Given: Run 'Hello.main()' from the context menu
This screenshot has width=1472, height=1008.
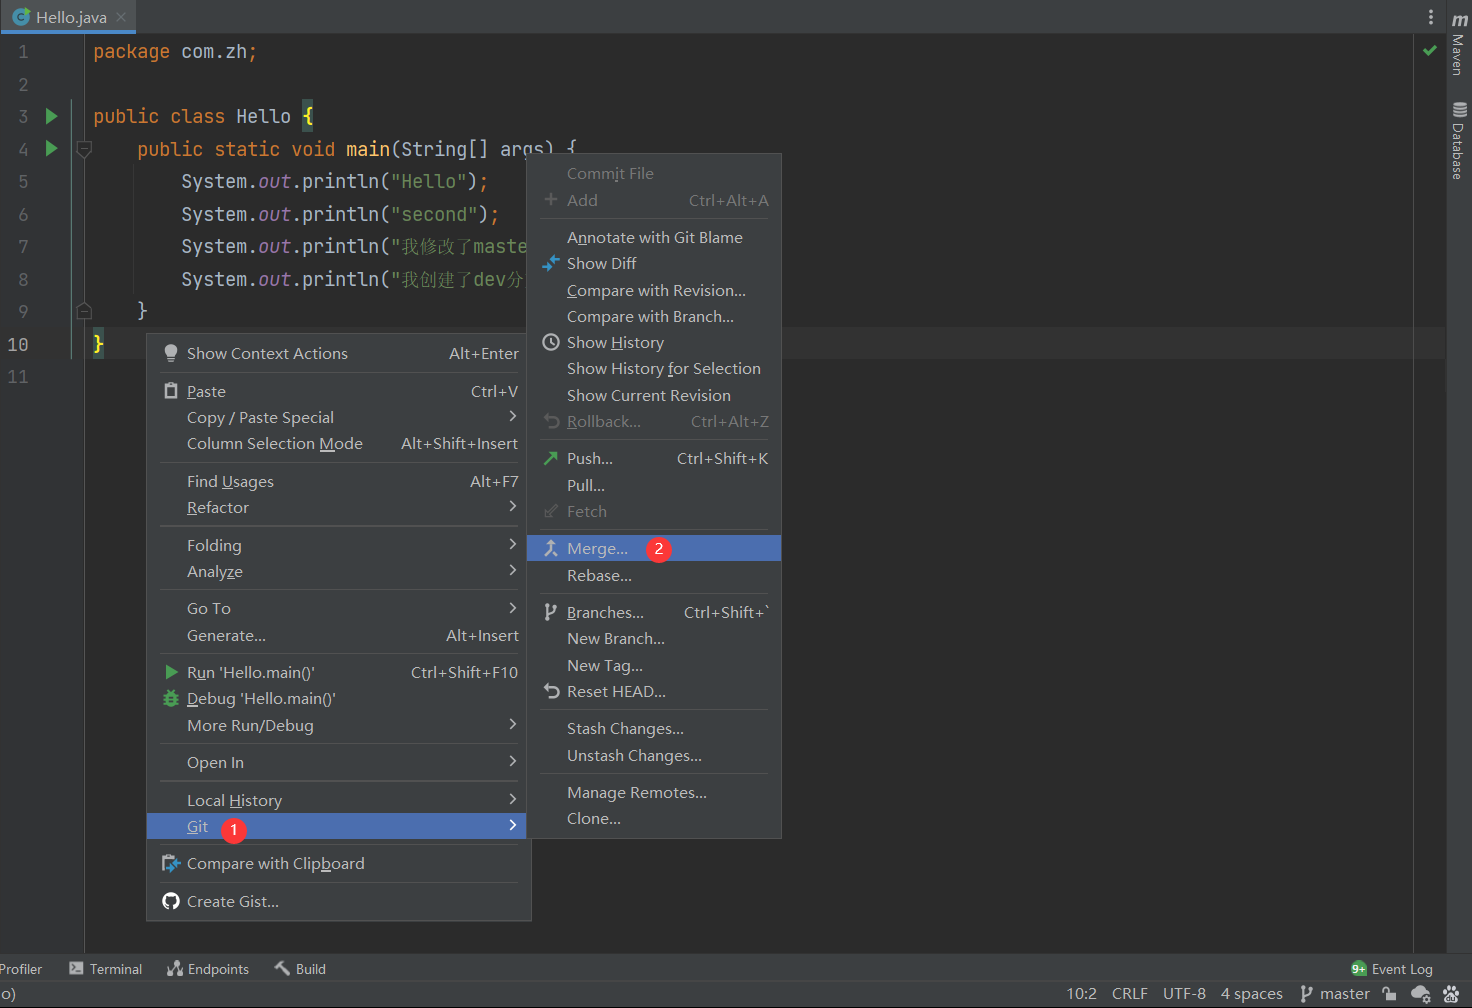Looking at the screenshot, I should [x=339, y=672].
